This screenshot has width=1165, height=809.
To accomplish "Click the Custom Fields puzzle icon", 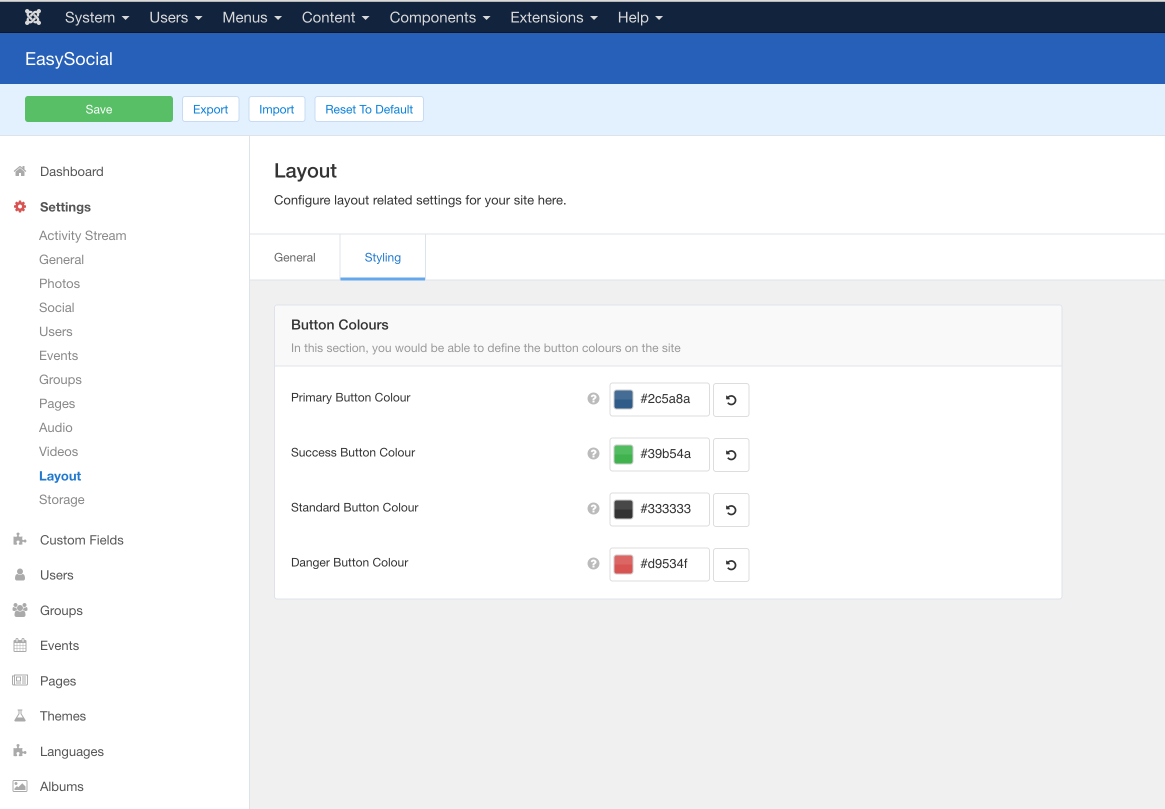I will pyautogui.click(x=20, y=539).
